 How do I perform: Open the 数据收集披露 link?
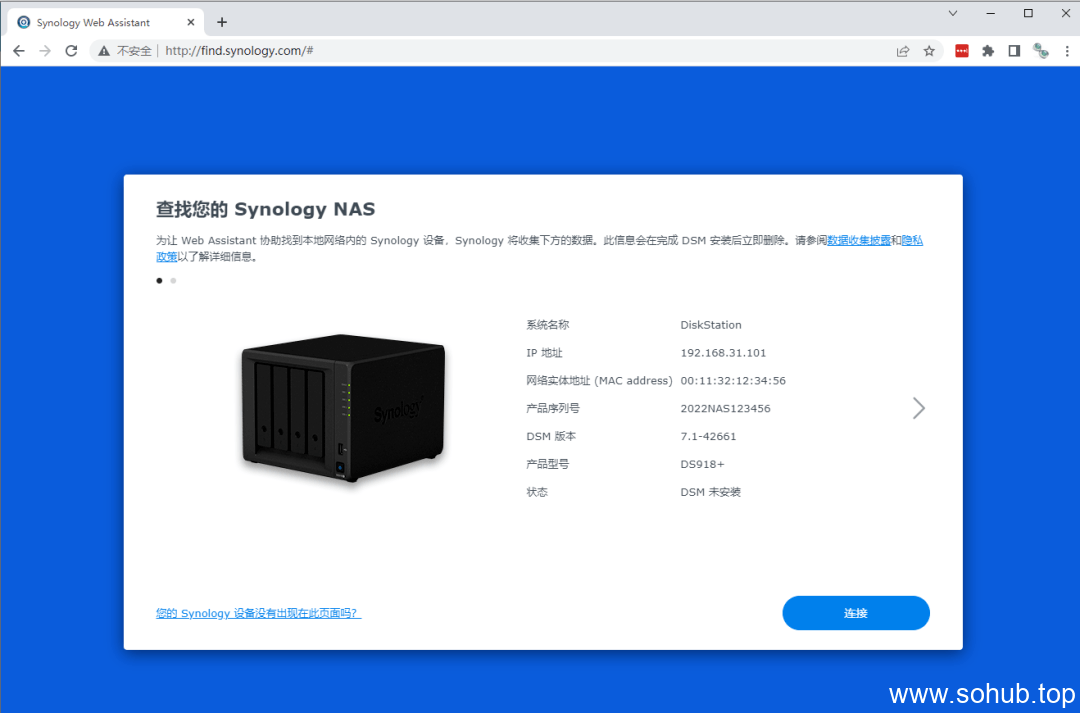[x=860, y=240]
